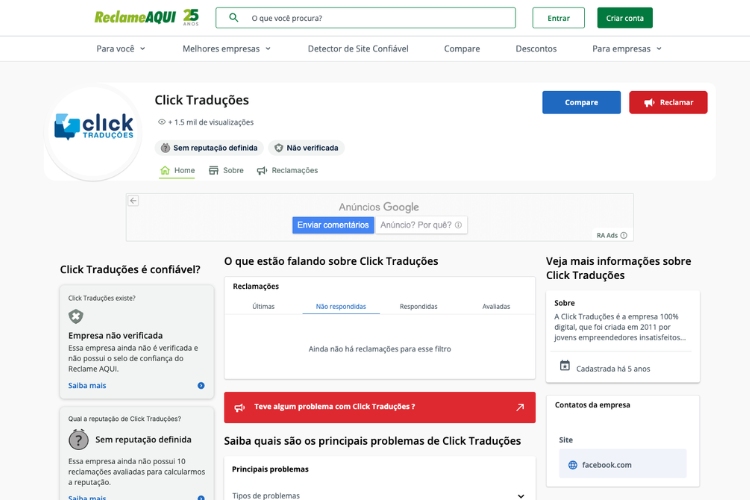
Task: Click the 'Contatos da empresa' heading
Action: pos(592,405)
